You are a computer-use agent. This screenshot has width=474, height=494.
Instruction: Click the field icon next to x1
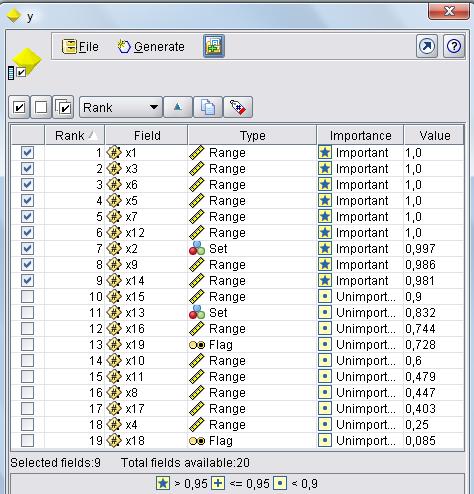tap(114, 153)
